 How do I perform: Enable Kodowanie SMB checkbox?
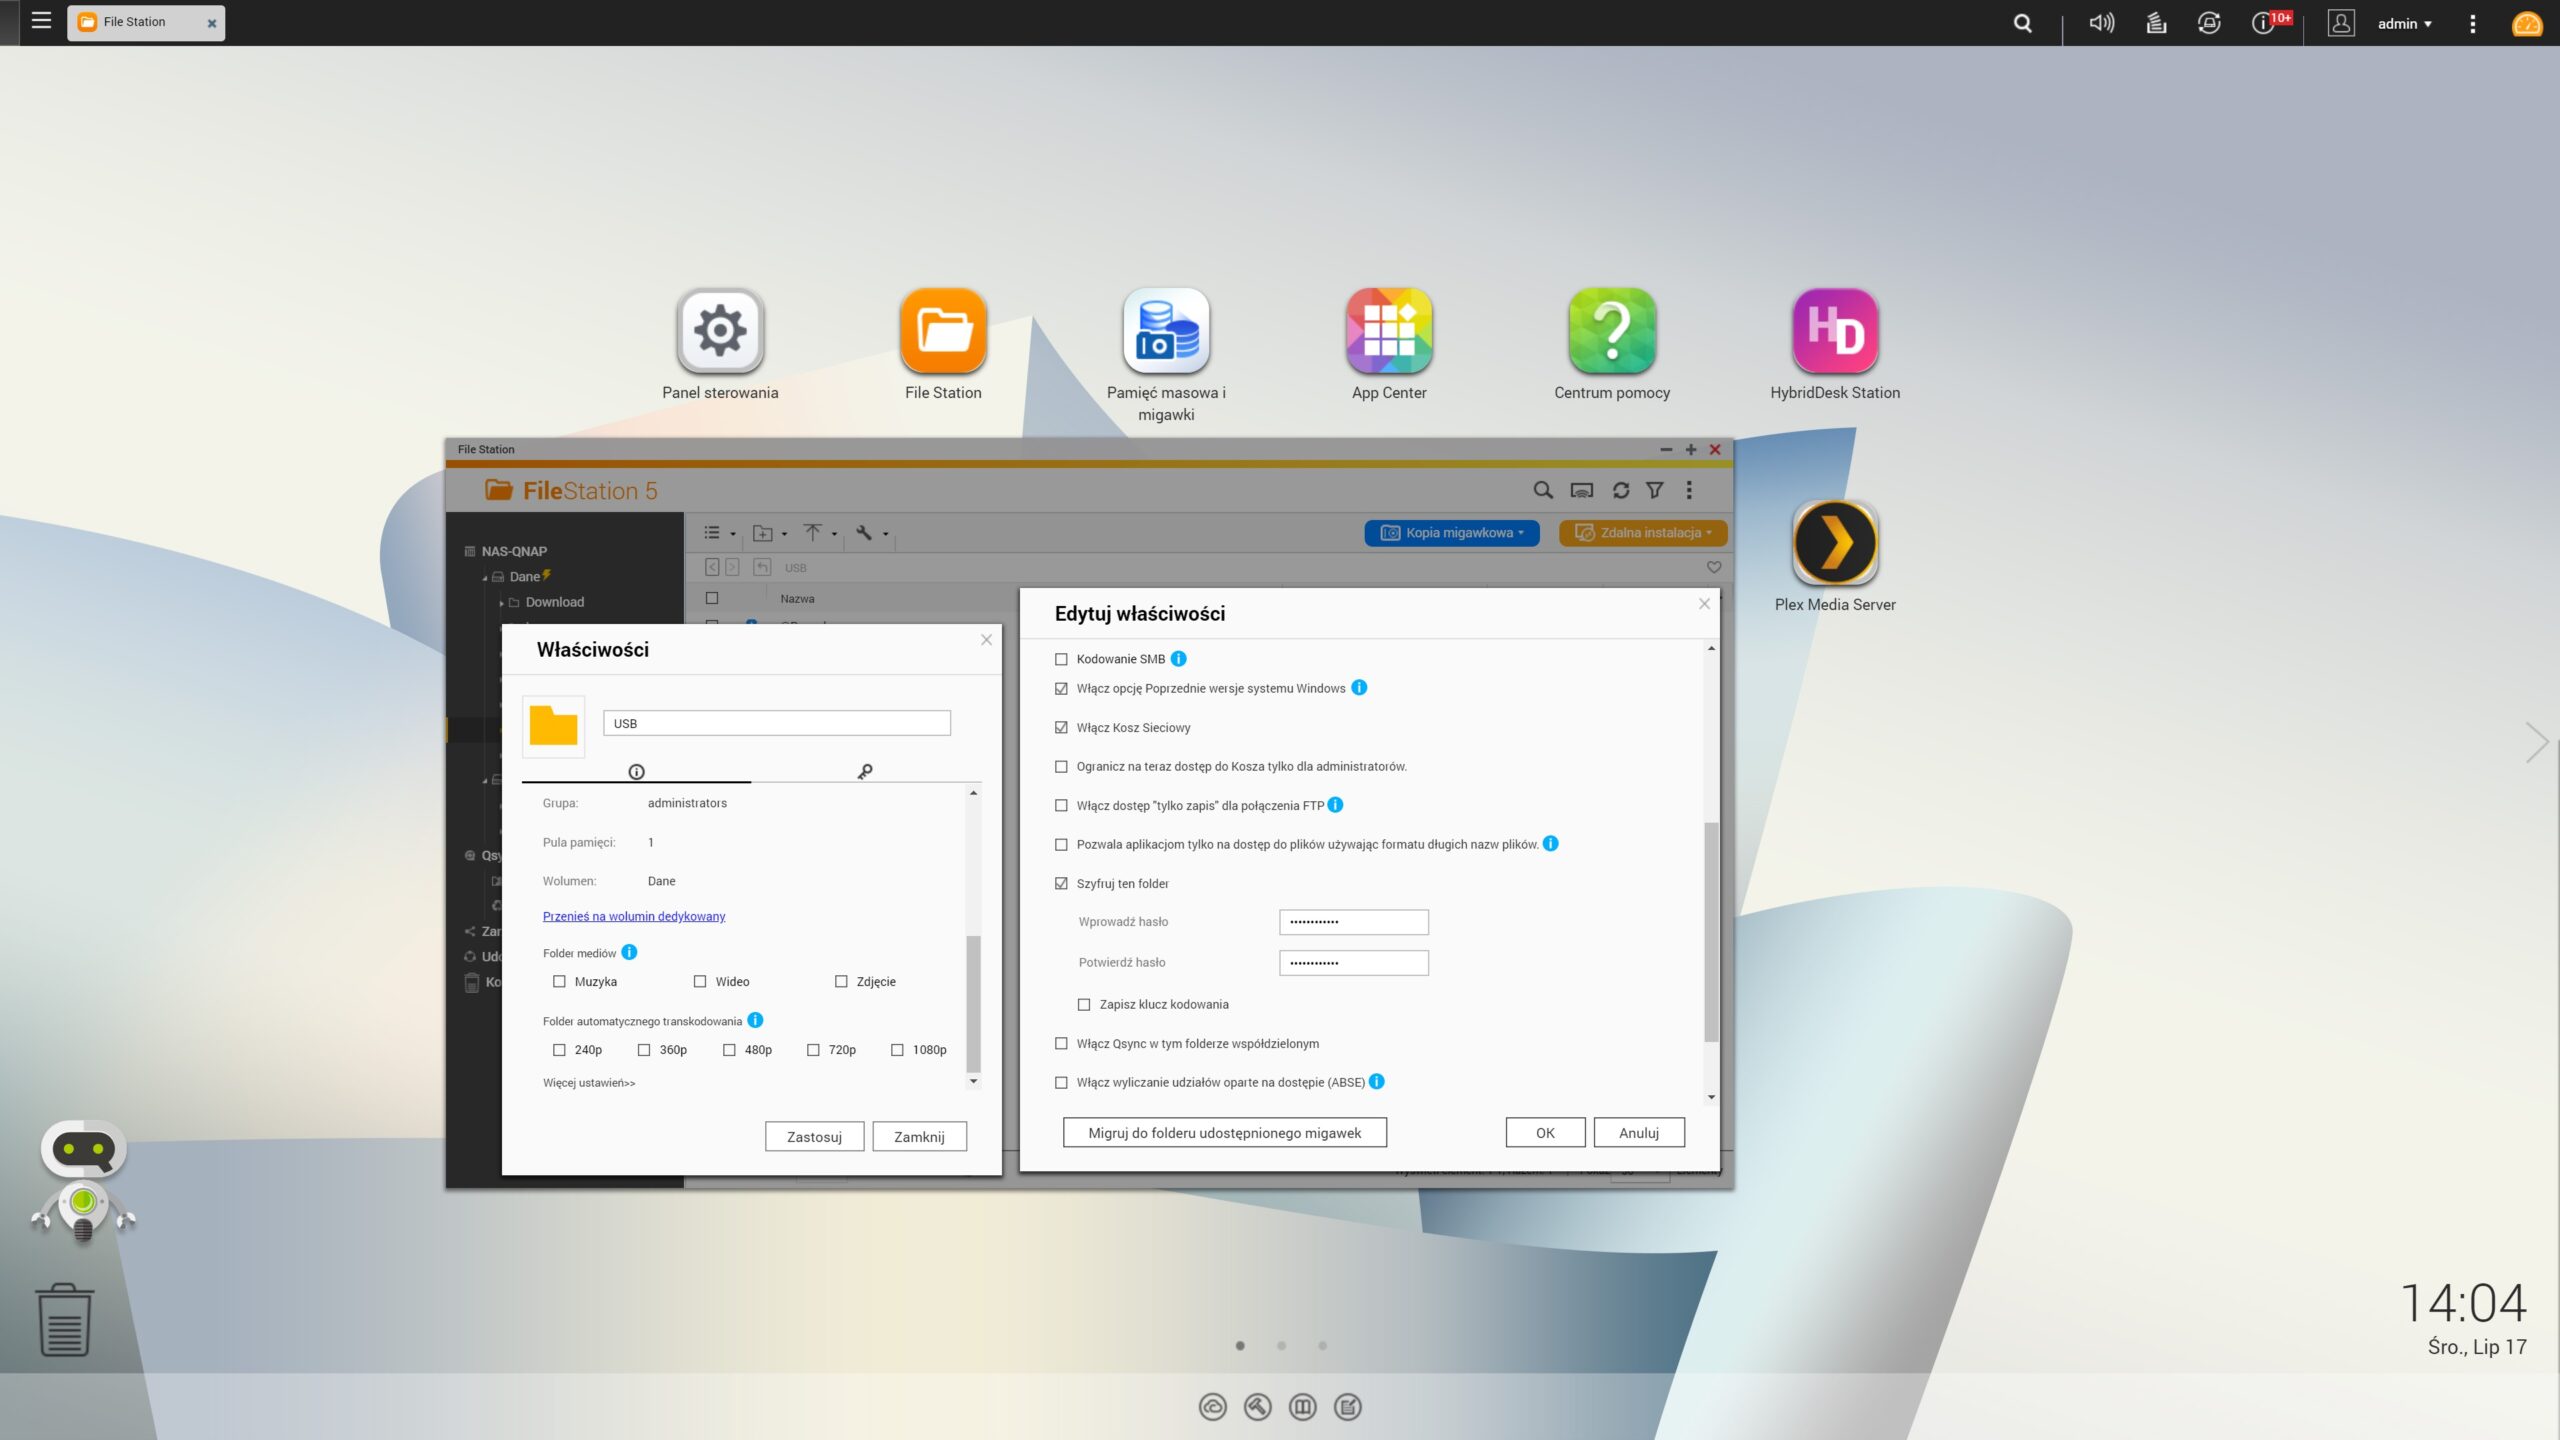click(1061, 659)
